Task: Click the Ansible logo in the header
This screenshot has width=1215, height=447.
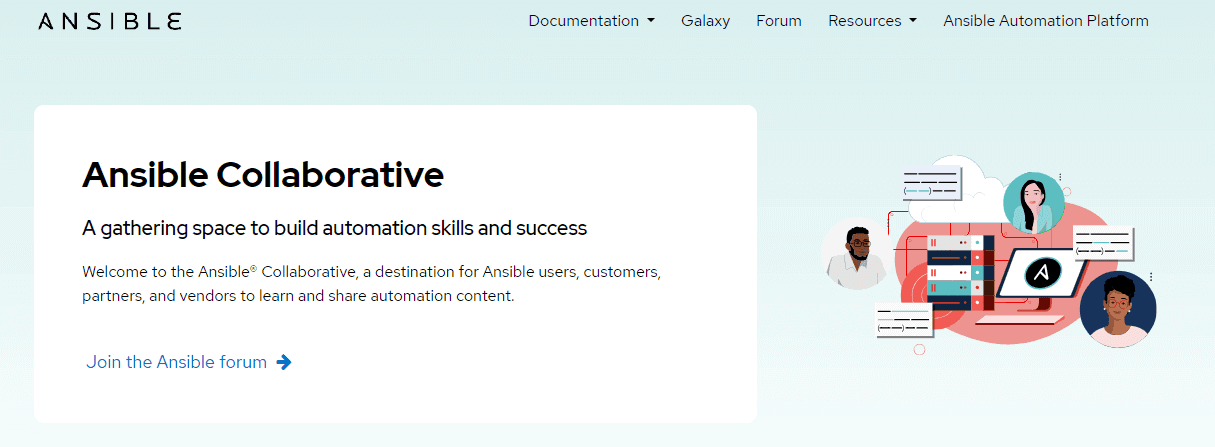Action: [110, 21]
